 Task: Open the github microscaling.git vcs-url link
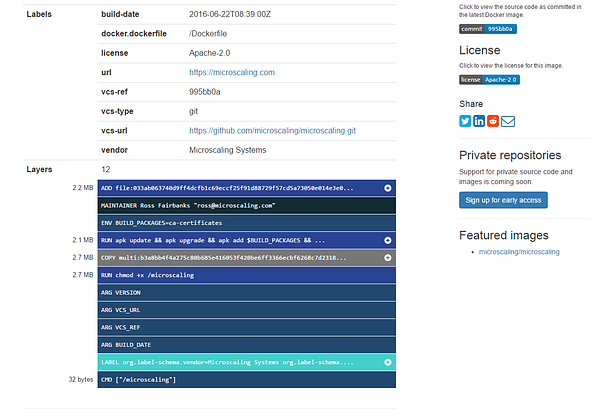272,130
